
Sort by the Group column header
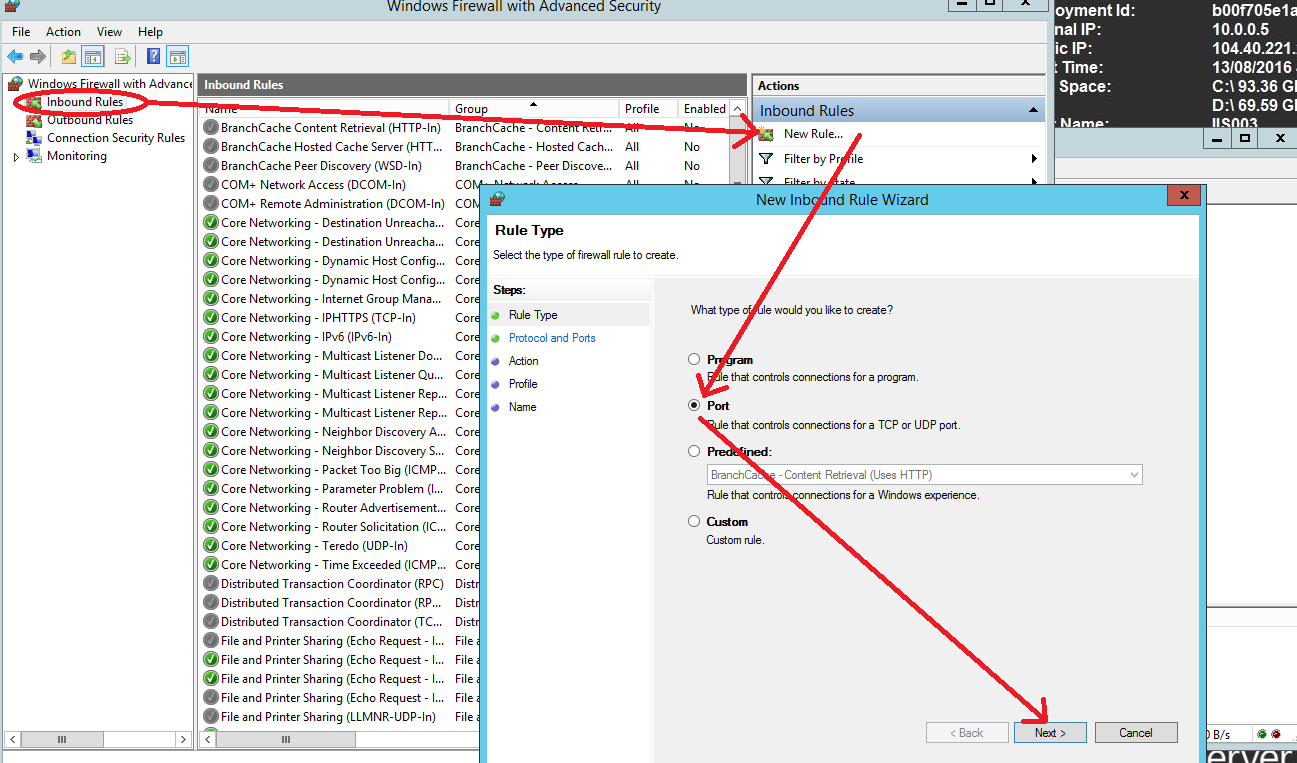(534, 109)
